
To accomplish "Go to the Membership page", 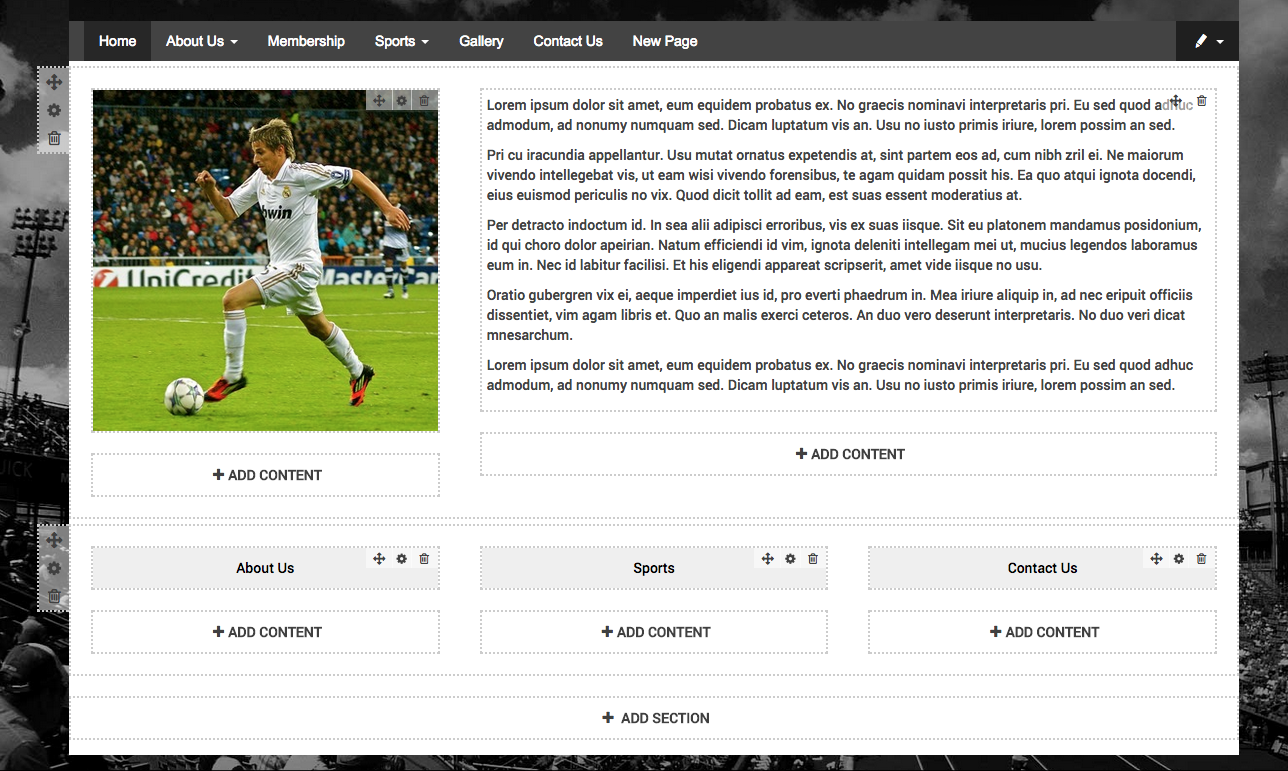I will tap(306, 41).
